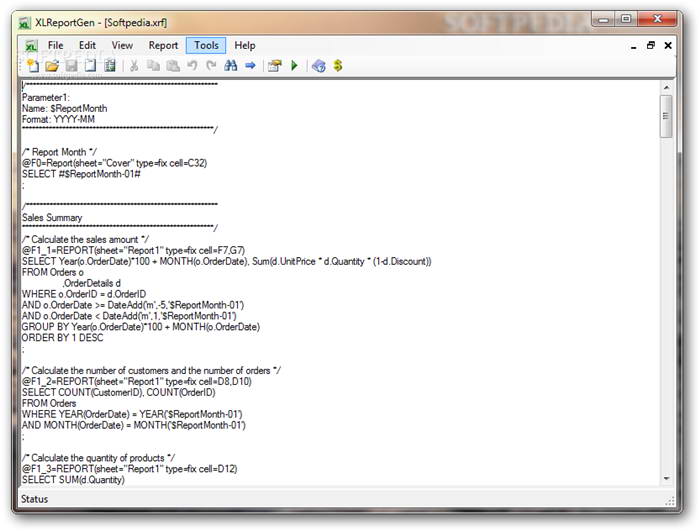Click the '@F0=Report(sheet="Cover"' line
700x531 pixels.
pos(114,163)
